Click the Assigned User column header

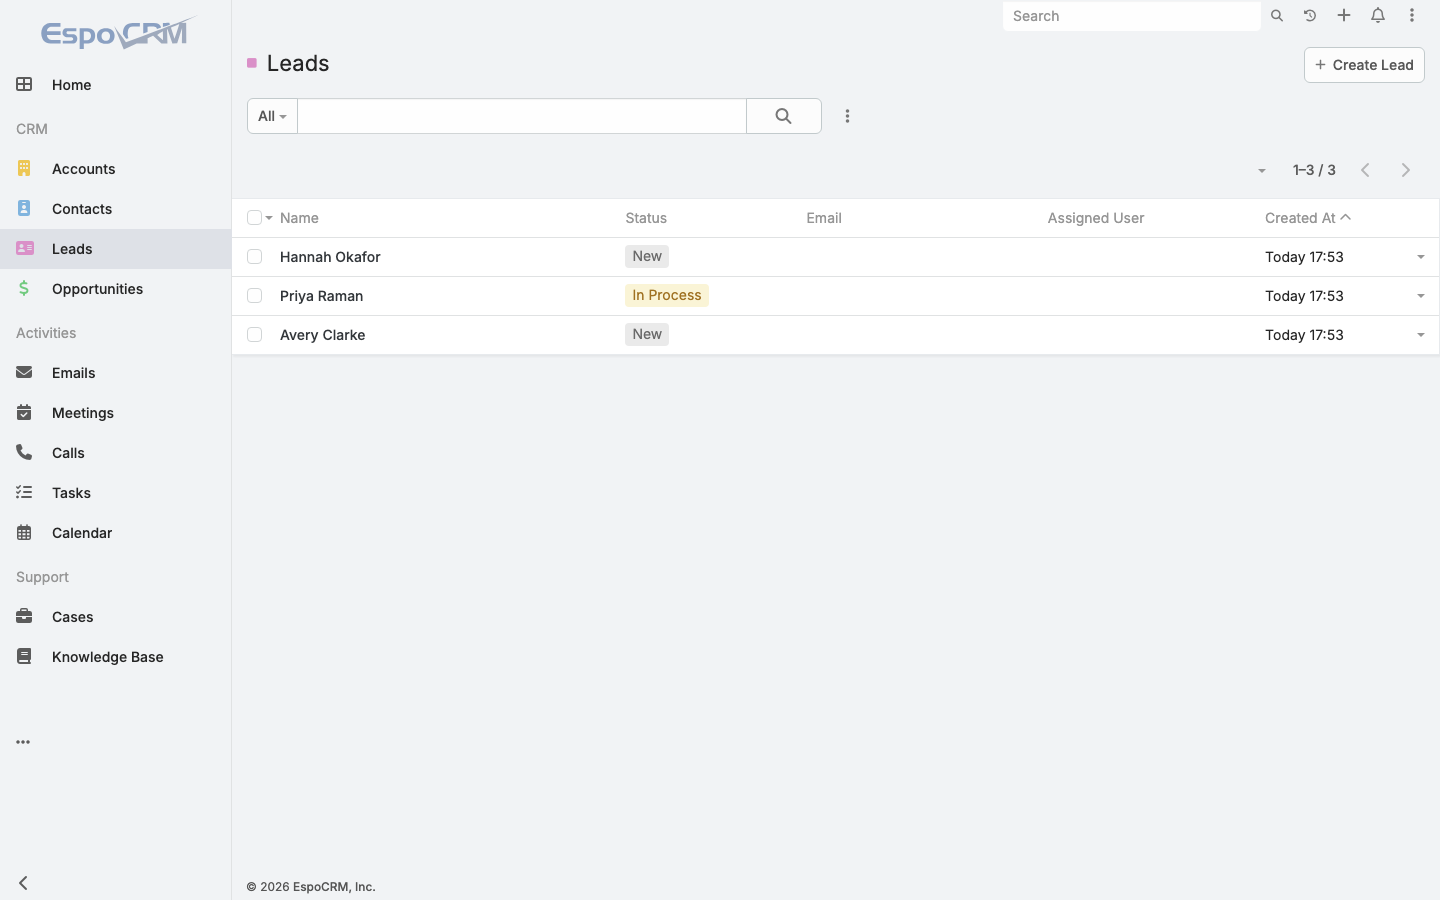click(1096, 218)
